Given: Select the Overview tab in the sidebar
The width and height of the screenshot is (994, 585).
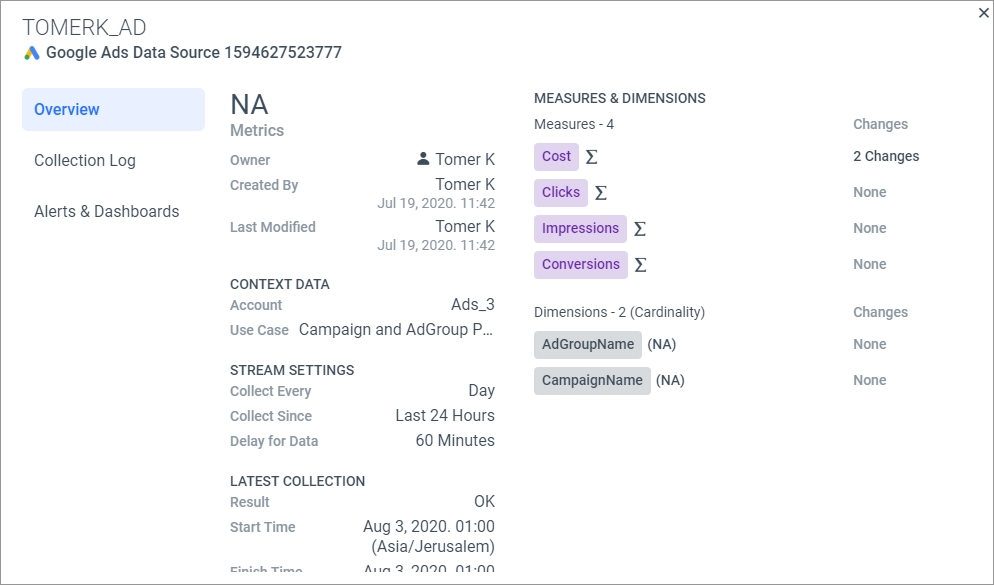Looking at the screenshot, I should (x=68, y=109).
